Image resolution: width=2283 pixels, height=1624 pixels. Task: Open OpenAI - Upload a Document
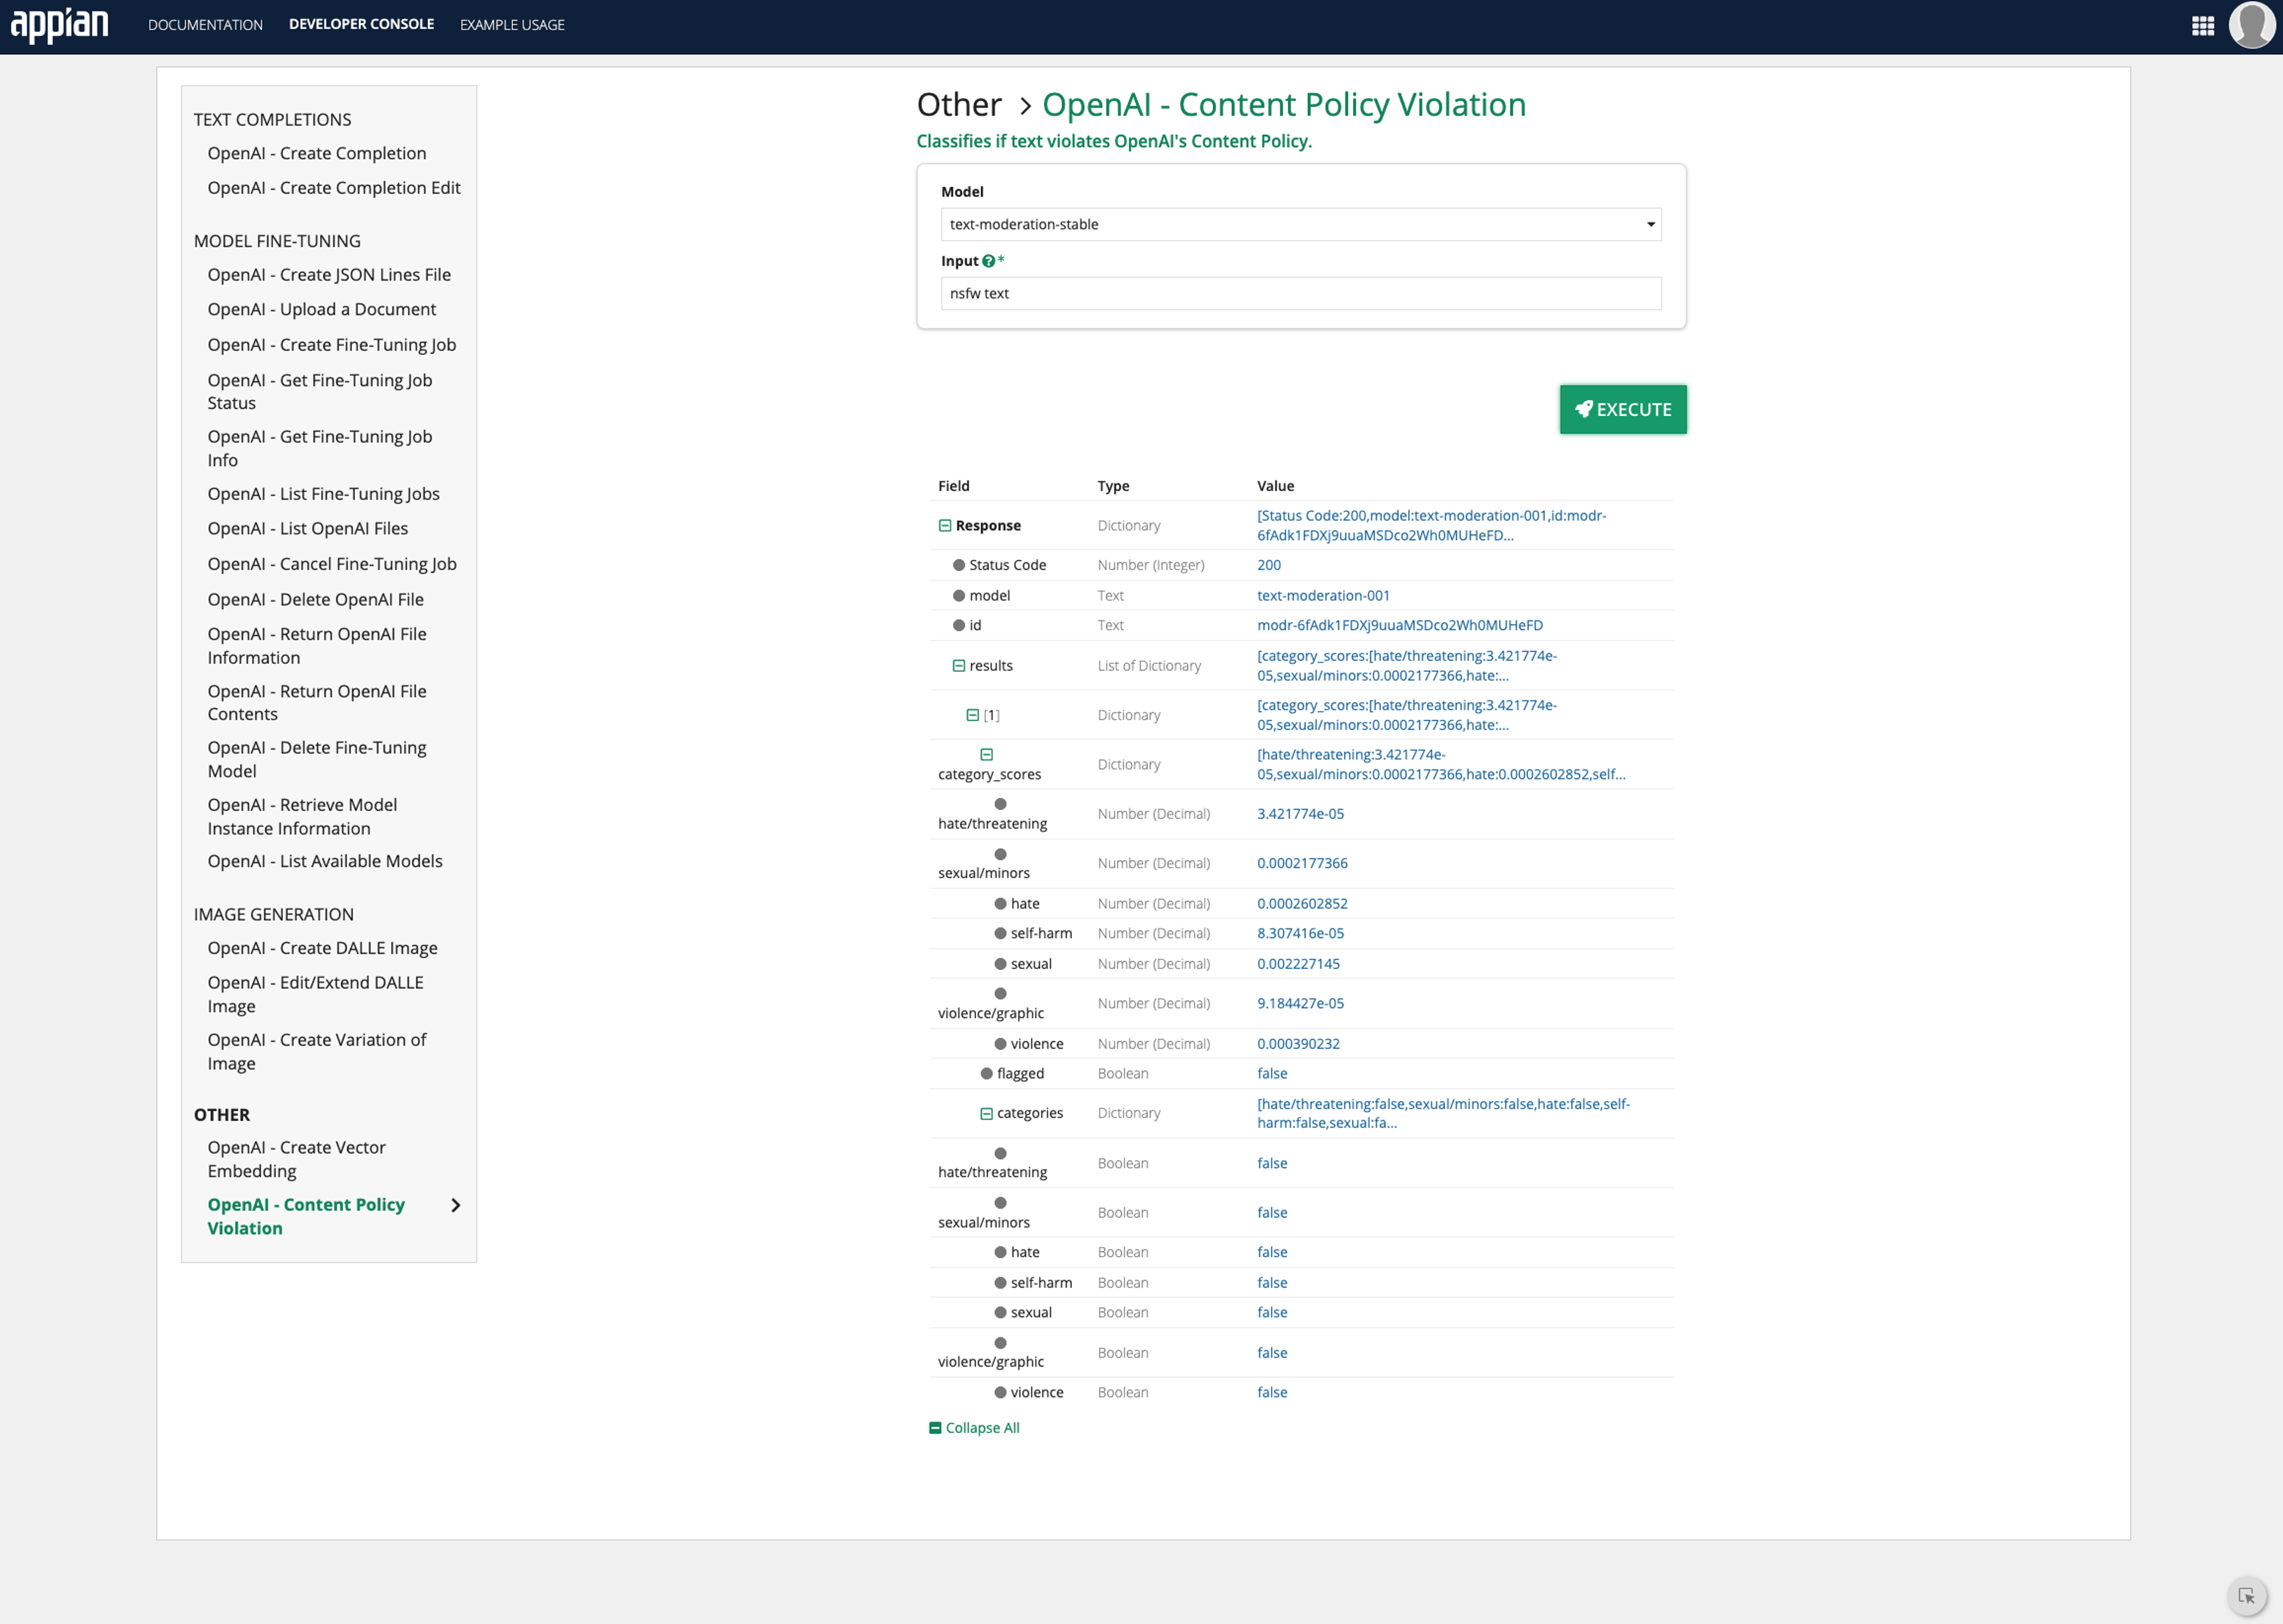(x=322, y=310)
